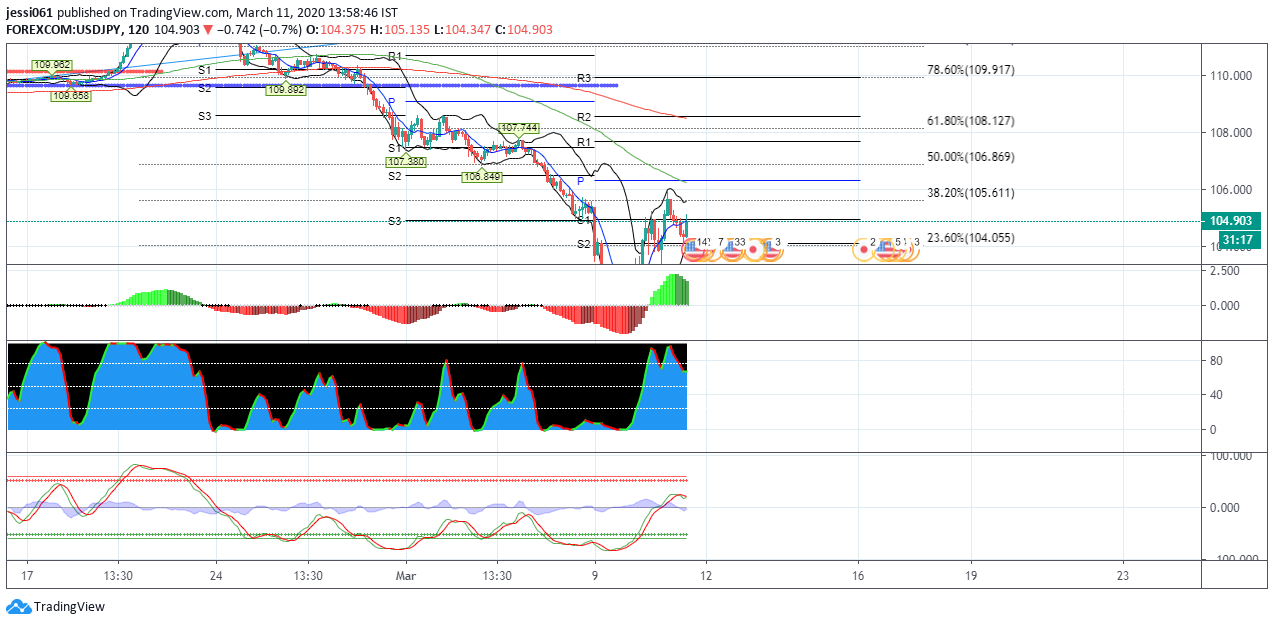Click the 78.60%(109.917) Fibonacci label
The image size is (1274, 625).
(970, 70)
